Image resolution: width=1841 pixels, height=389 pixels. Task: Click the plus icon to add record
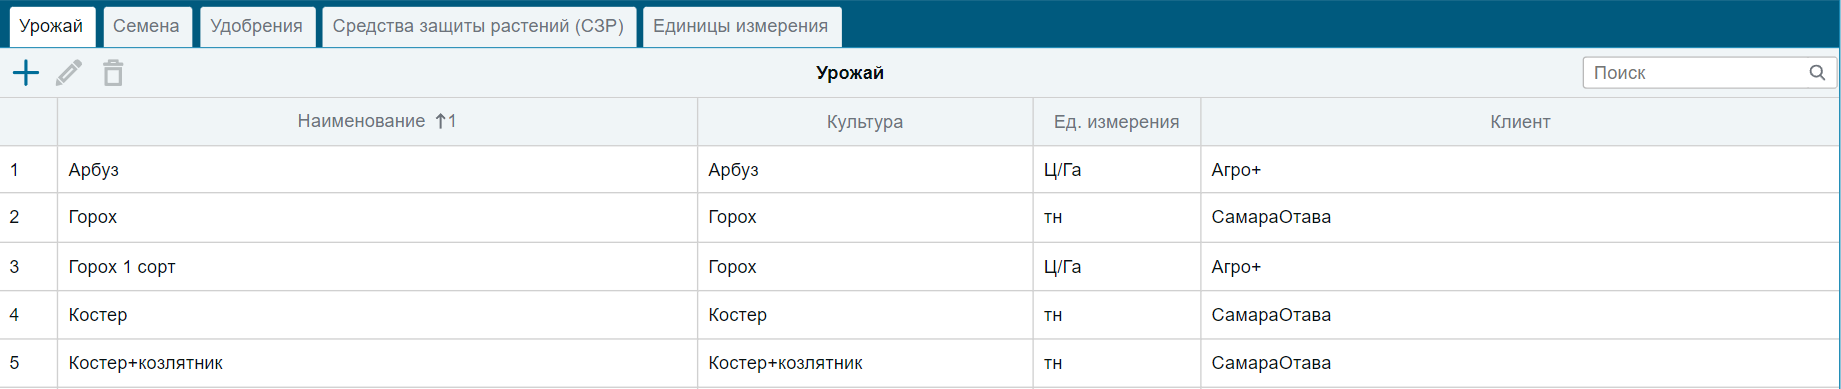[26, 73]
